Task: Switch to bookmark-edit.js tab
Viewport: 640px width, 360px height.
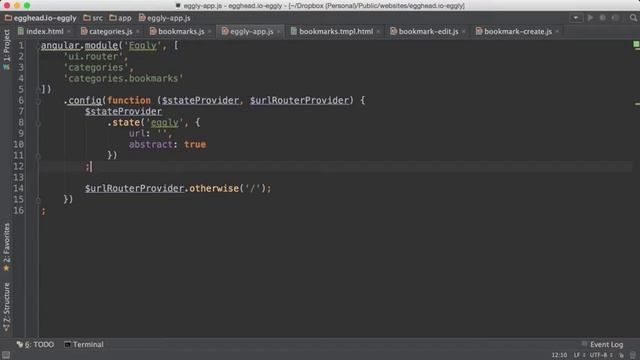Action: 428,31
